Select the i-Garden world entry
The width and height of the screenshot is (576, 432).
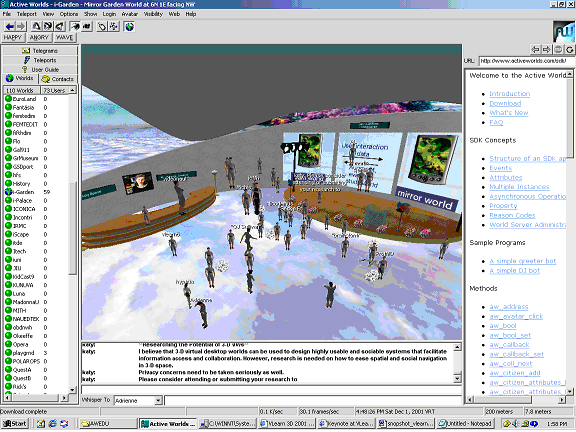pyautogui.click(x=28, y=192)
